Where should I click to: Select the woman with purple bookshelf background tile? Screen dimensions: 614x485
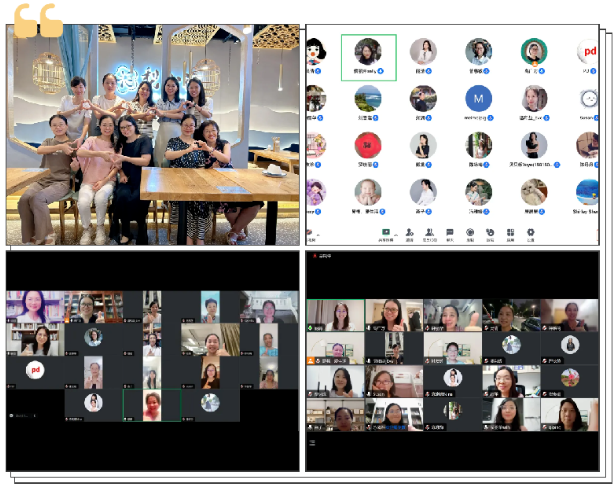click(35, 307)
